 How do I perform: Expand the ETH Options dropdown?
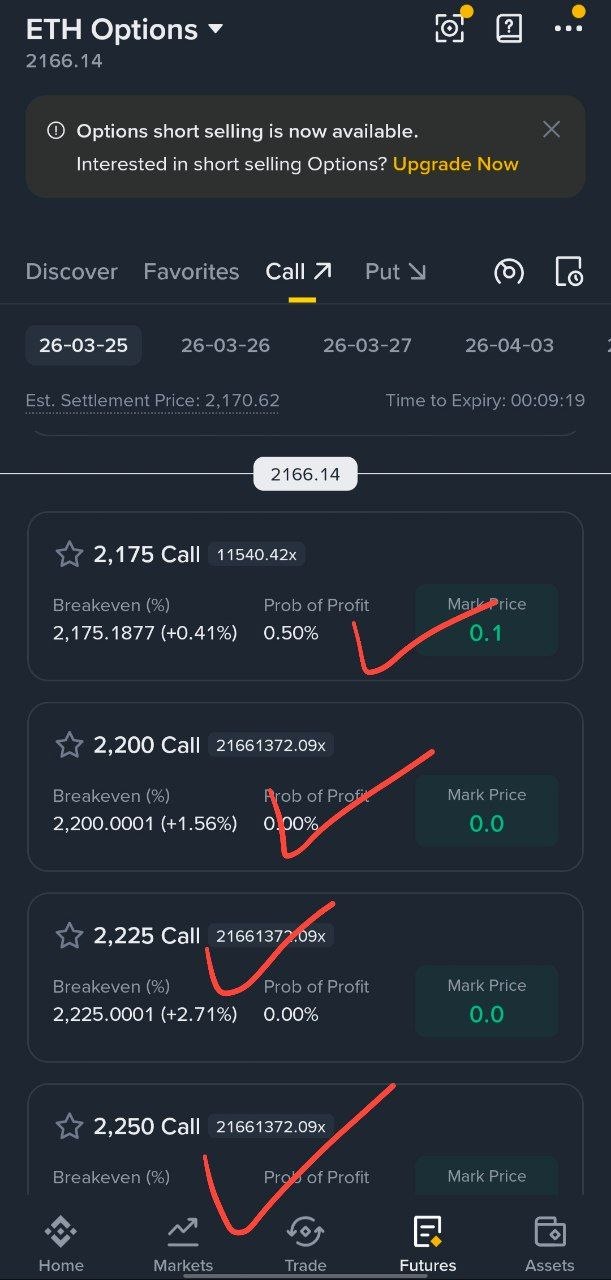[215, 30]
